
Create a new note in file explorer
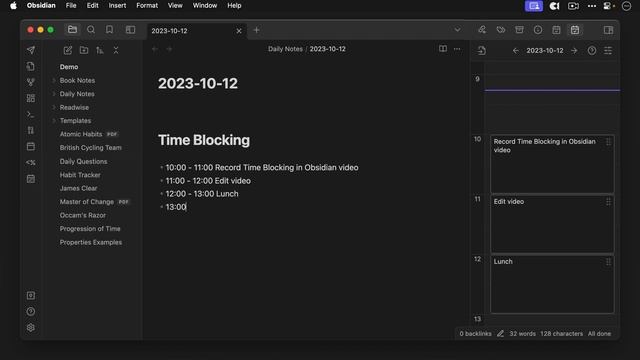(x=68, y=50)
